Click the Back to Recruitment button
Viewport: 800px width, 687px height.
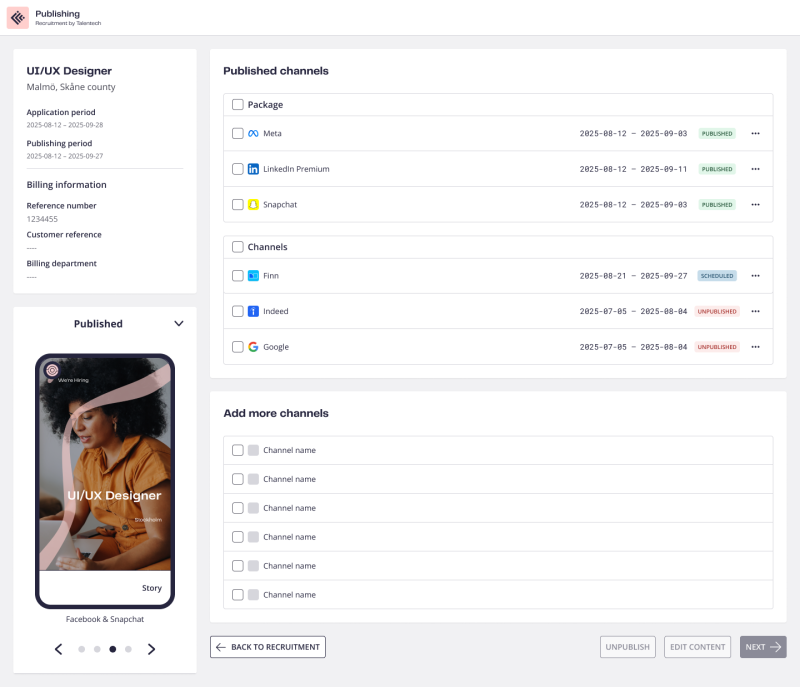point(268,647)
